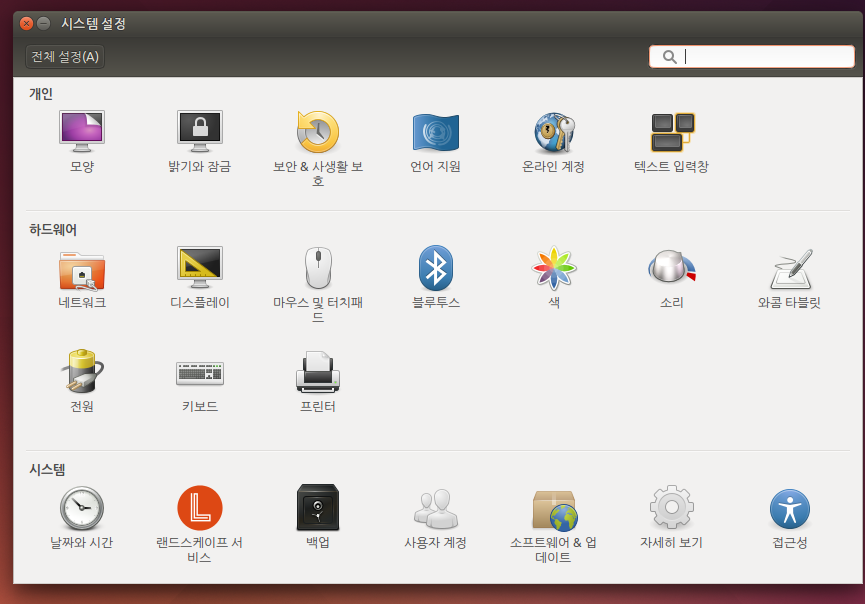Open the 블루투스 Bluetooth icon
865x604 pixels.
(x=436, y=268)
